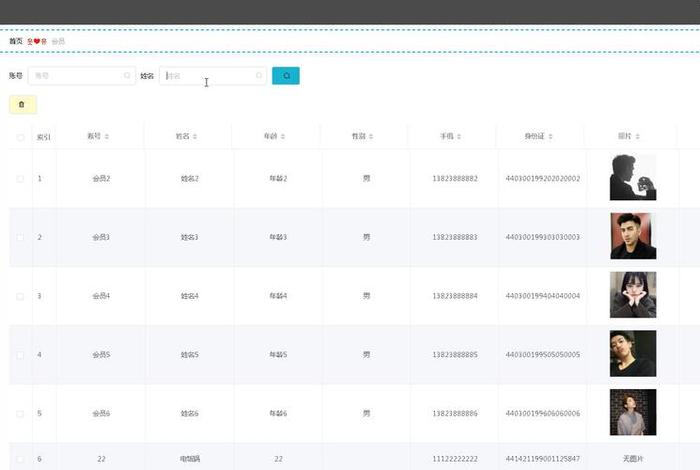The height and width of the screenshot is (470, 700).
Task: Click the 会员5 account cell
Action: click(x=101, y=355)
